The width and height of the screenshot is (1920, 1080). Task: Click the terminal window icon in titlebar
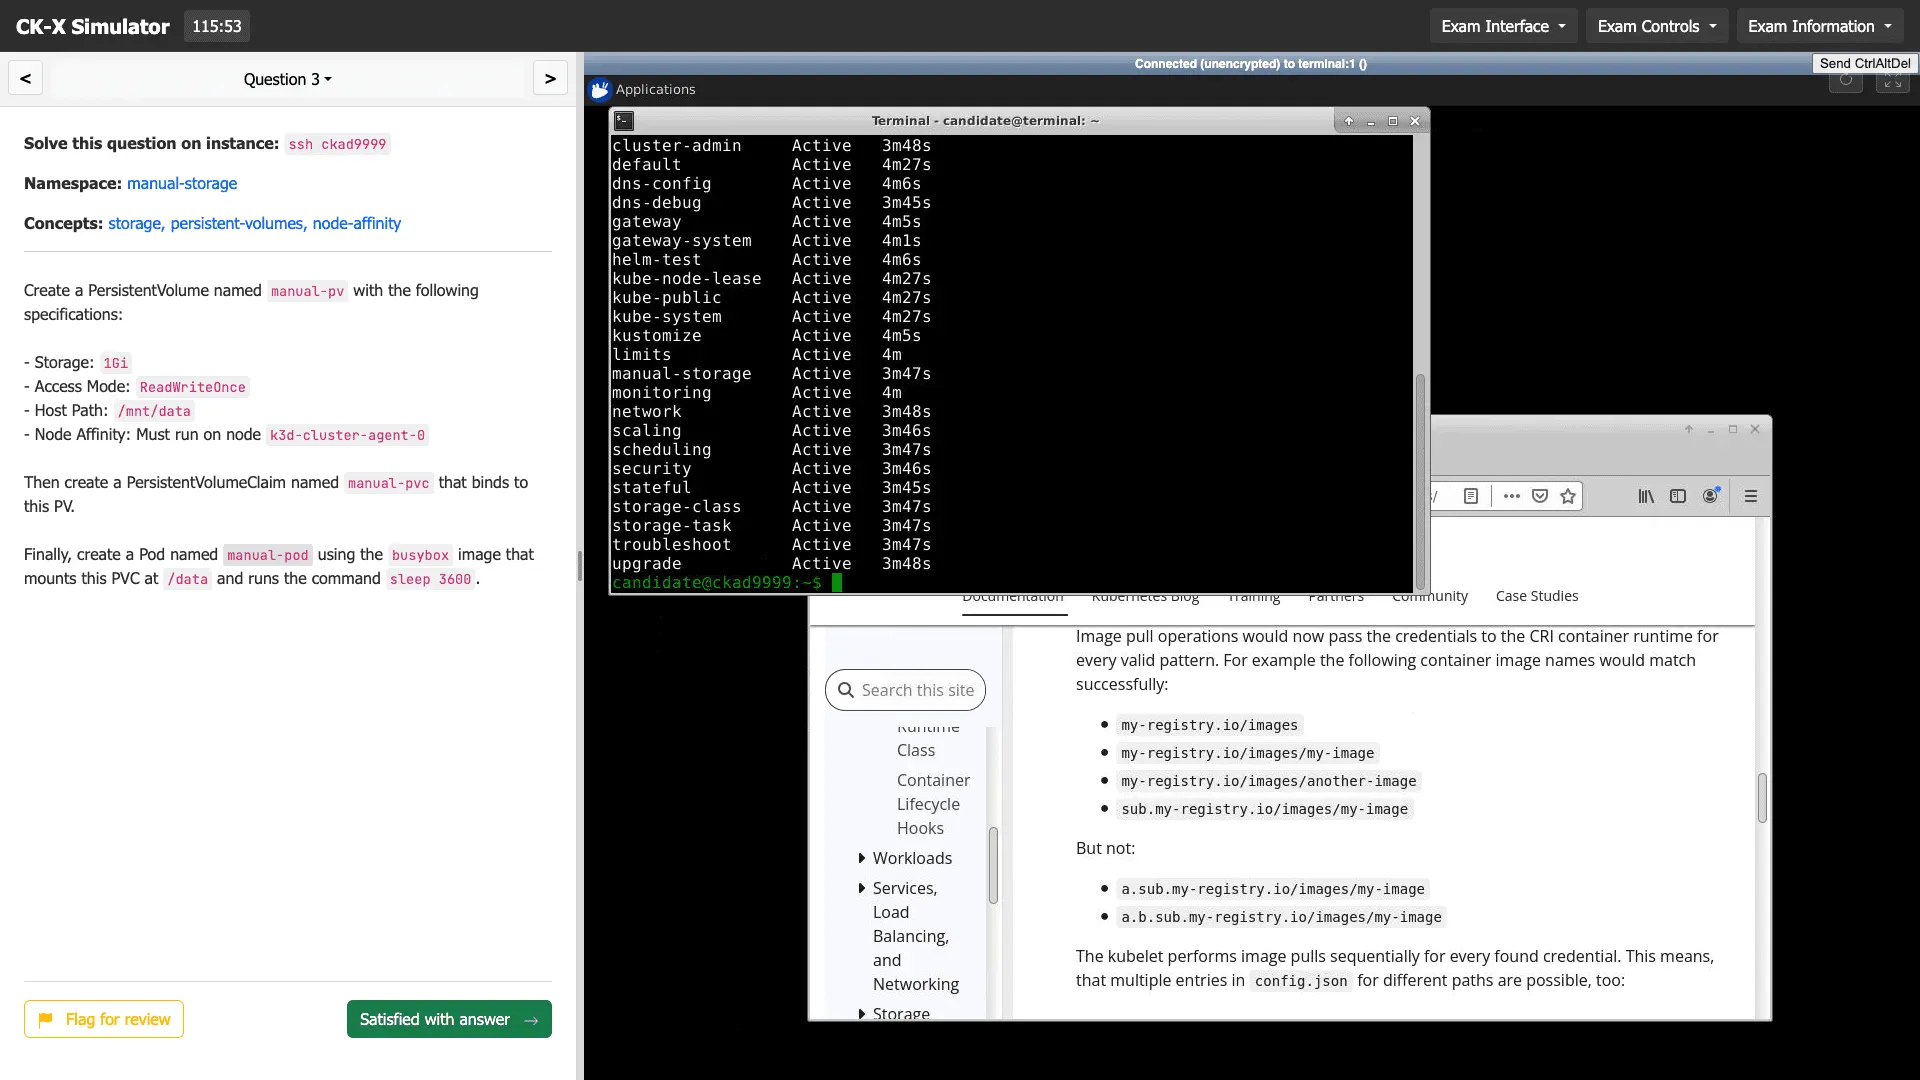[x=623, y=120]
